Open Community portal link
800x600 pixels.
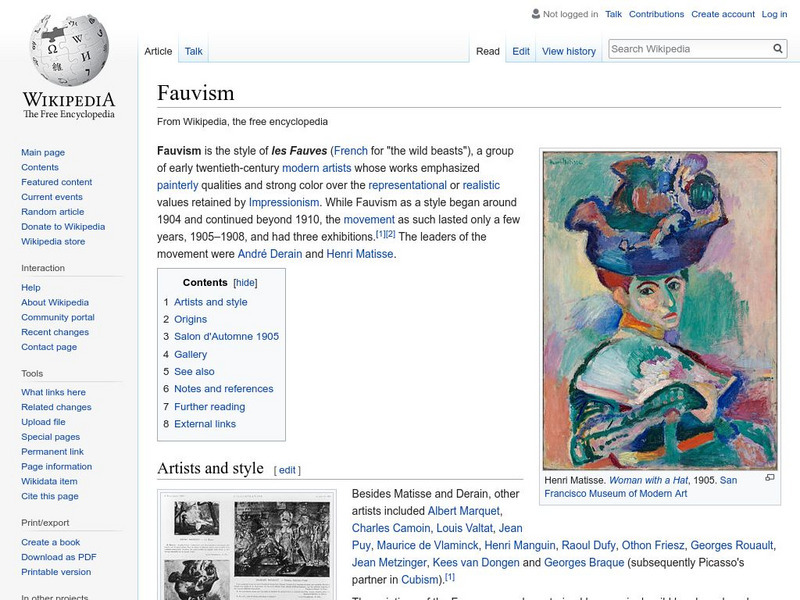tap(58, 317)
